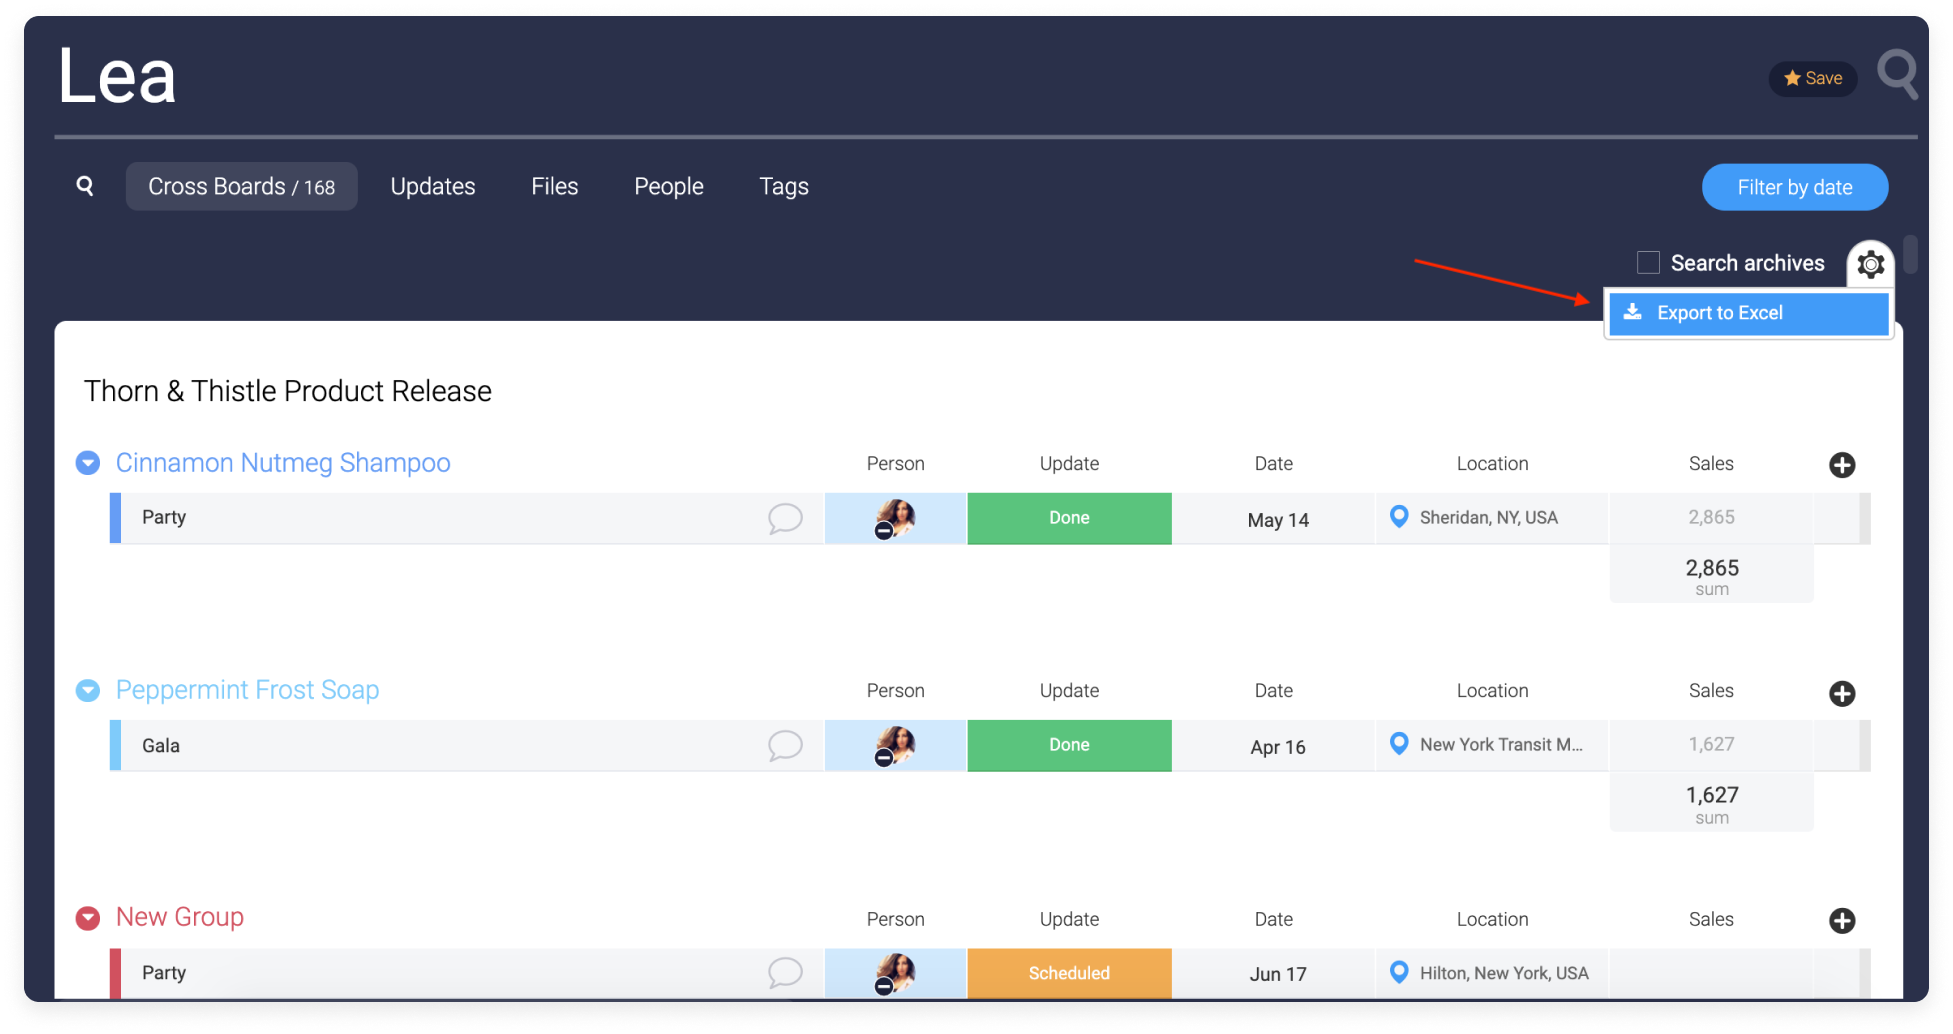Open the Party comment bubble under New Group
The height and width of the screenshot is (1034, 1953).
(785, 972)
